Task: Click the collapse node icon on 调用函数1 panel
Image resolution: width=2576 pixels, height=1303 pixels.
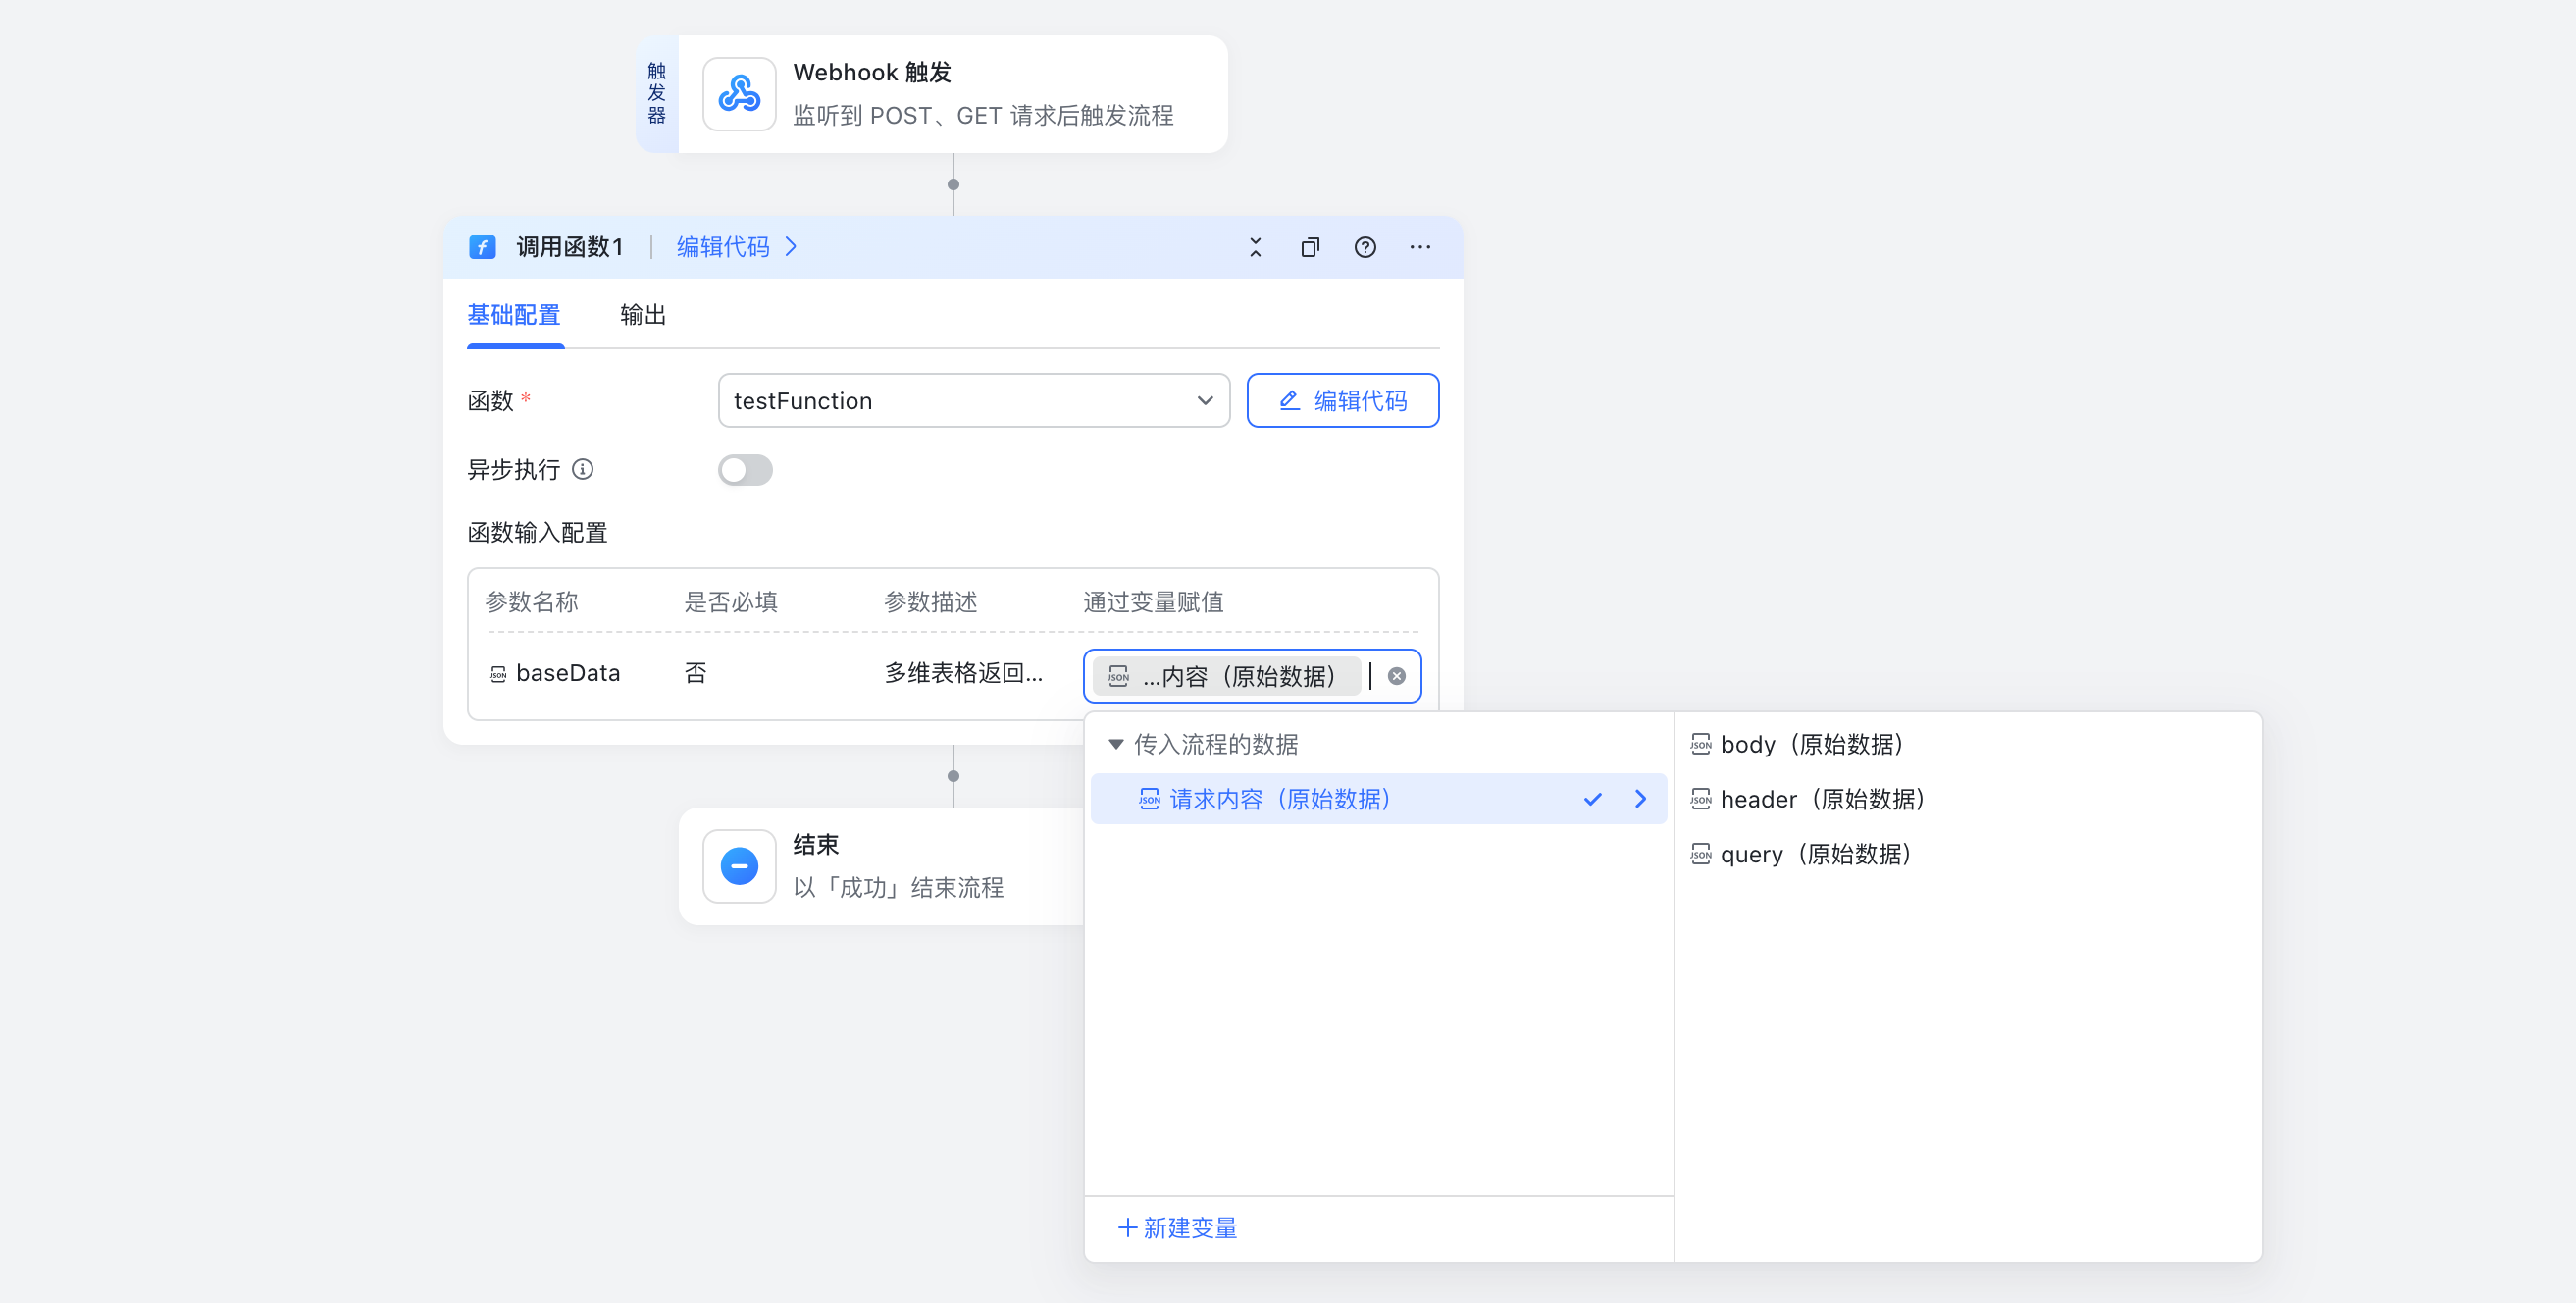Action: coord(1254,247)
